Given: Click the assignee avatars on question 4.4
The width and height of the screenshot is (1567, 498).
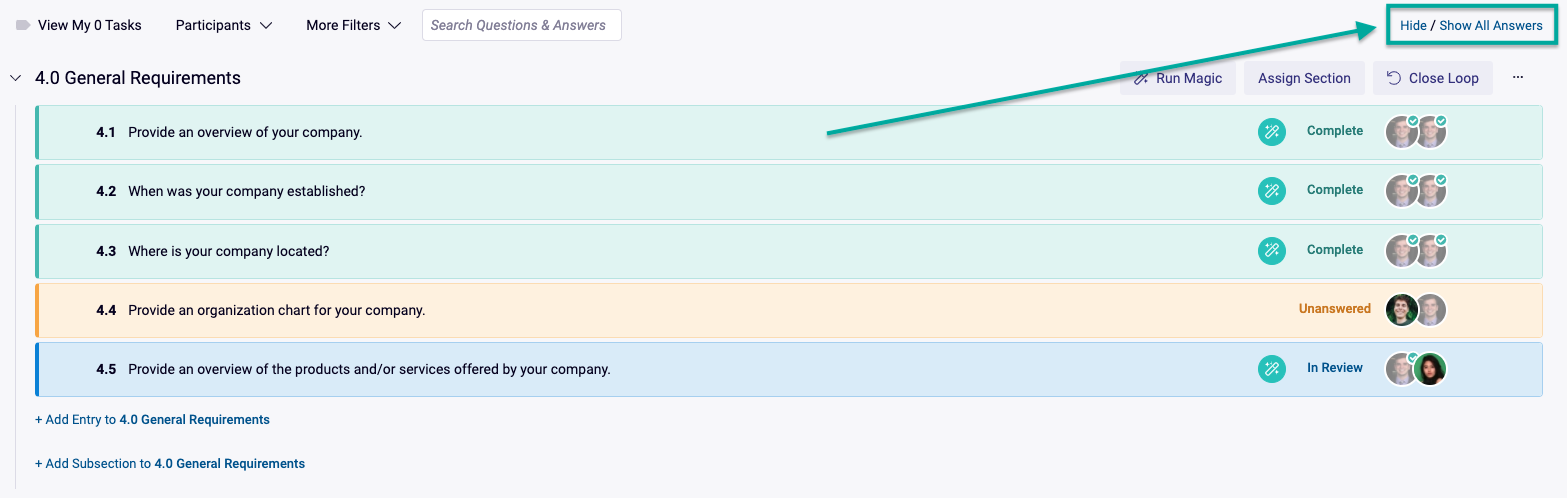Looking at the screenshot, I should [x=1416, y=310].
